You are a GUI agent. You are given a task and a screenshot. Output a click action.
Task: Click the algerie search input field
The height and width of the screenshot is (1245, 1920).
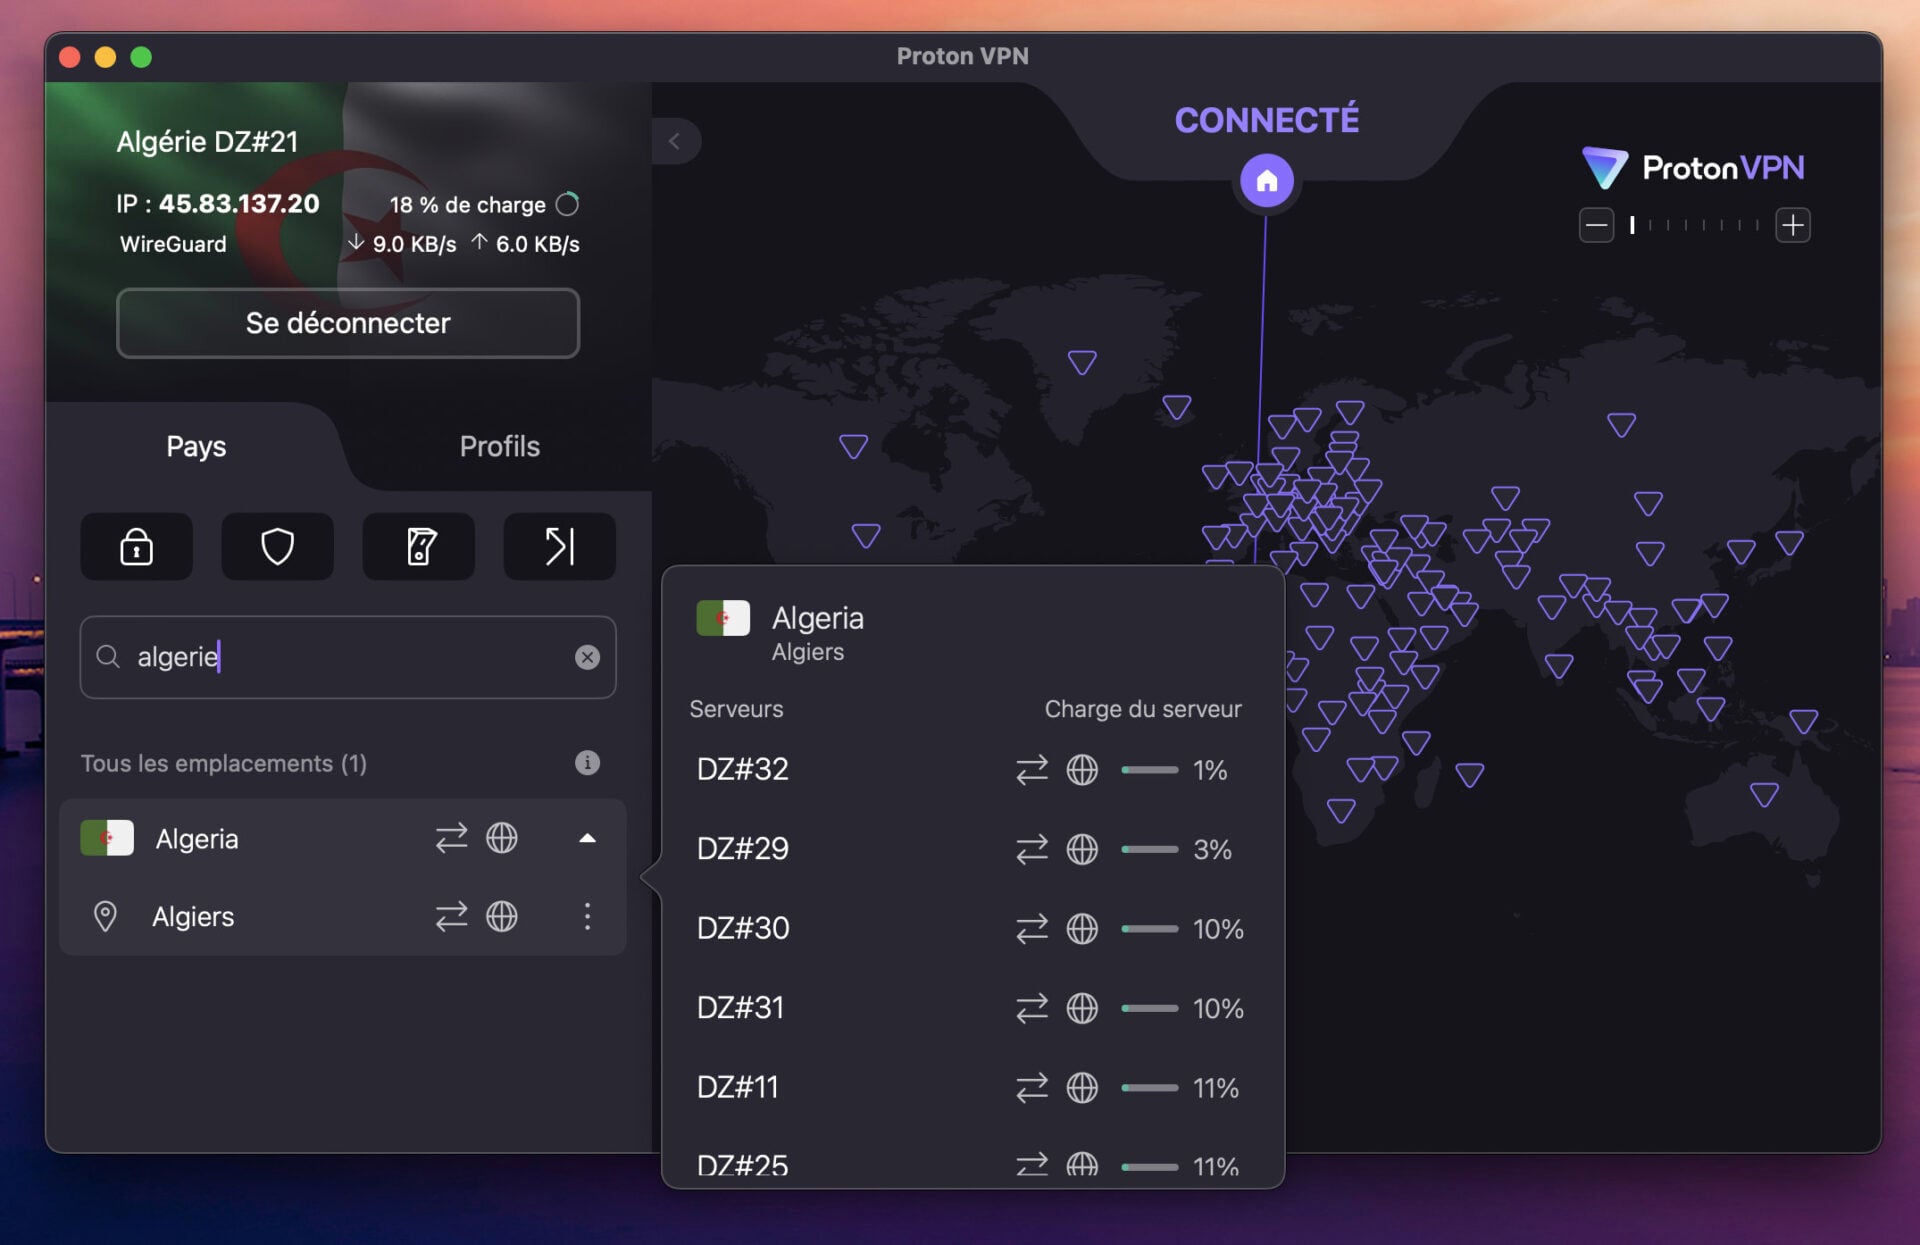tap(348, 657)
